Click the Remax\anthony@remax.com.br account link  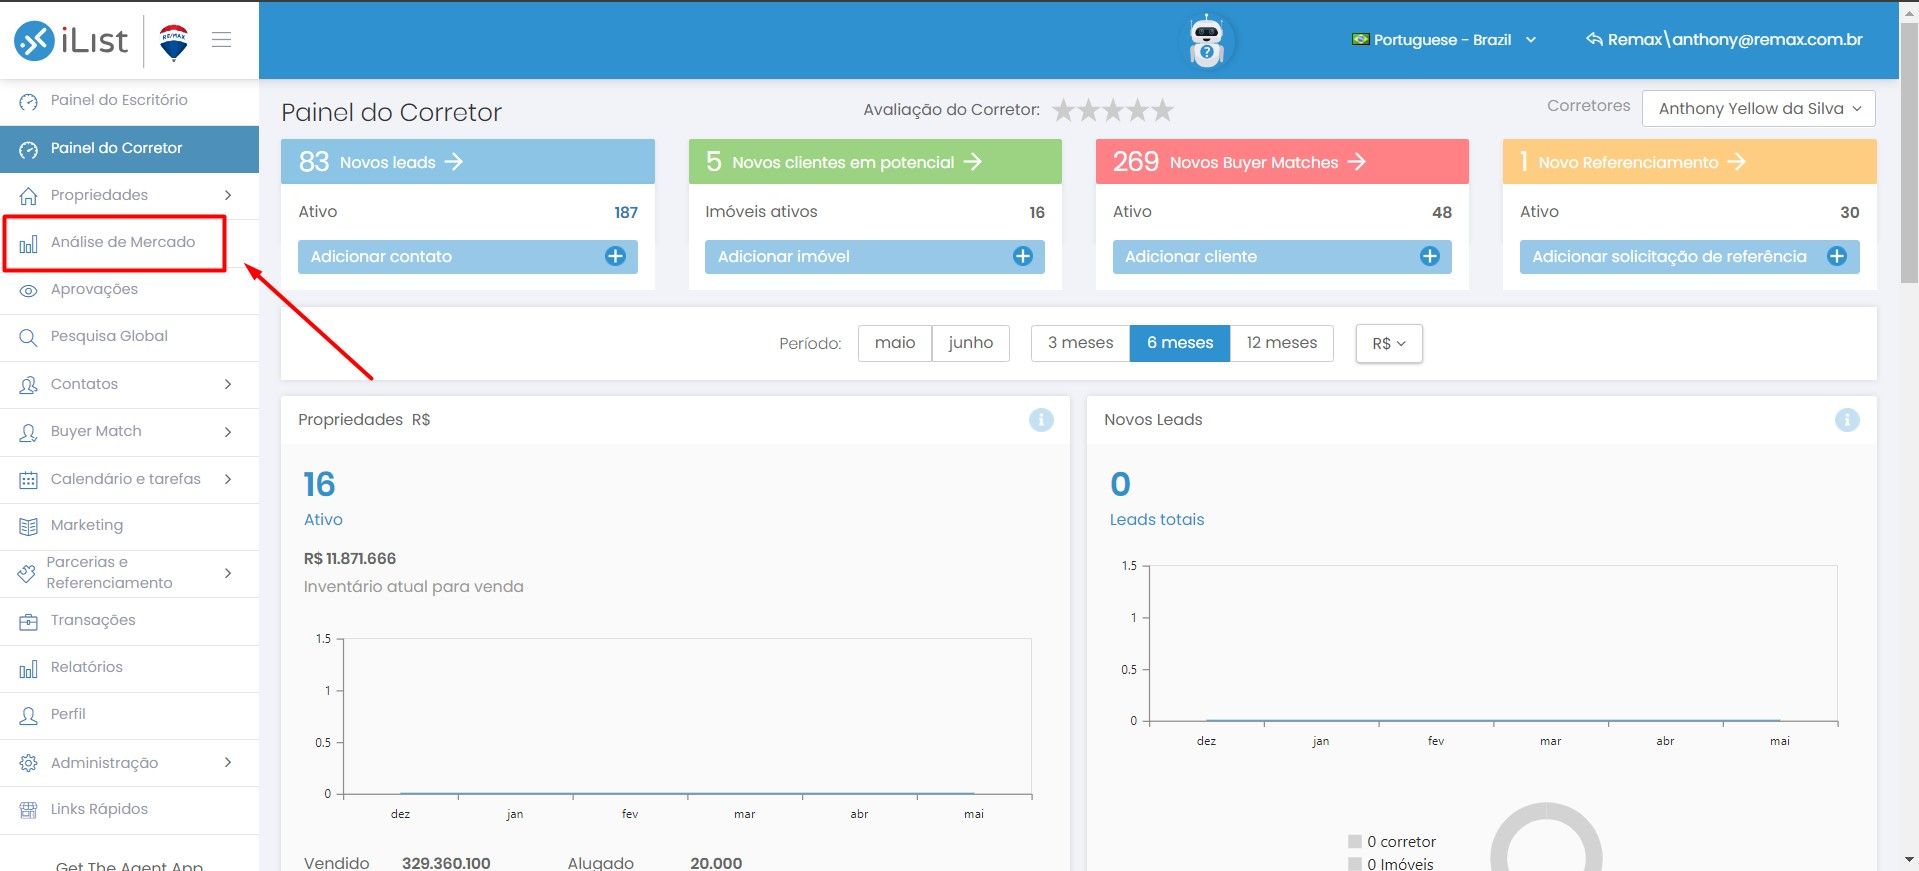1724,40
